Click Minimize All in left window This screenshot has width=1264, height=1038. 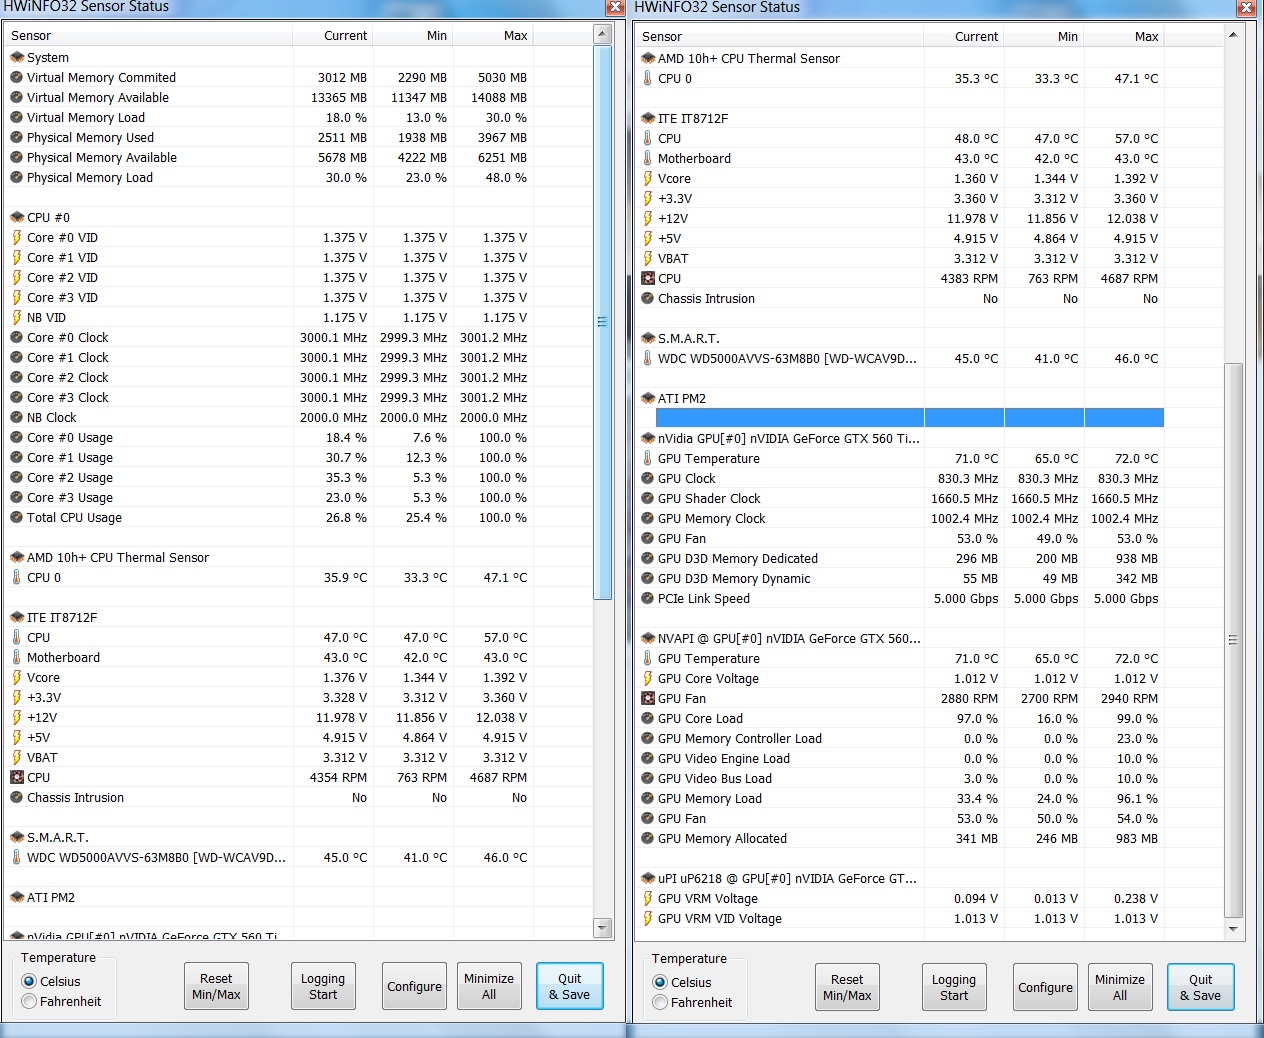click(489, 987)
